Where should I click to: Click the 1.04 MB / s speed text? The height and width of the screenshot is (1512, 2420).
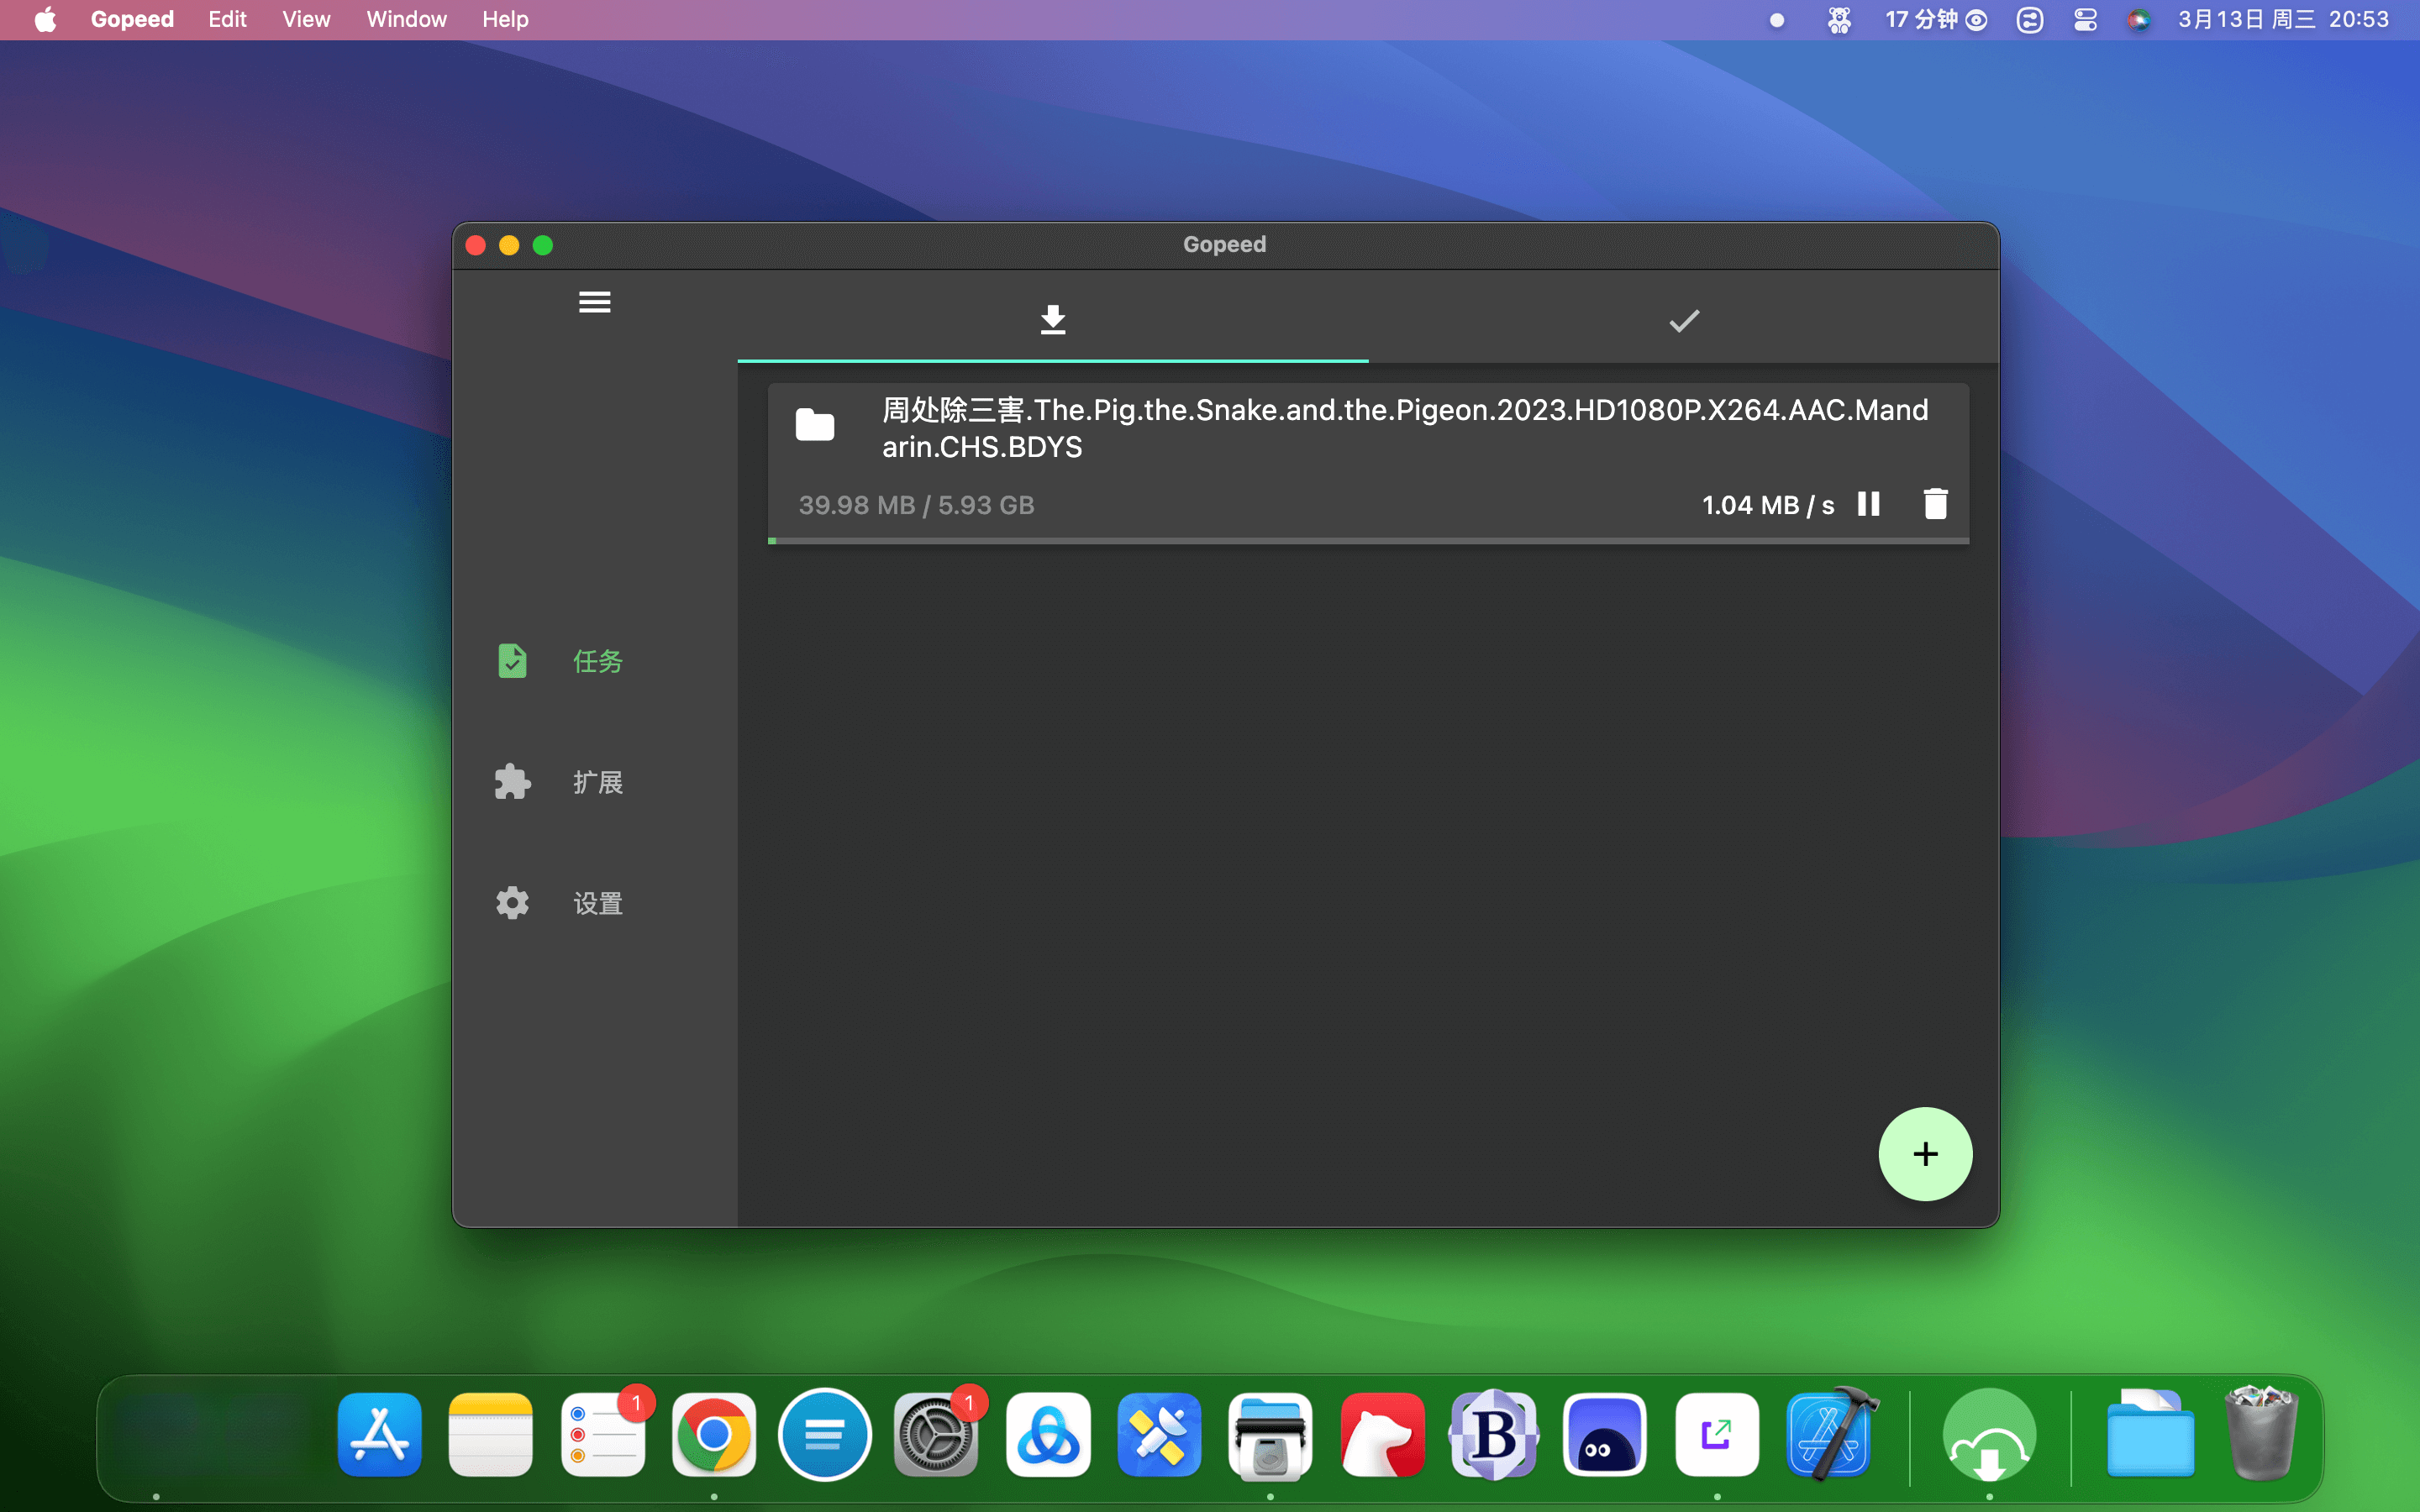point(1768,505)
